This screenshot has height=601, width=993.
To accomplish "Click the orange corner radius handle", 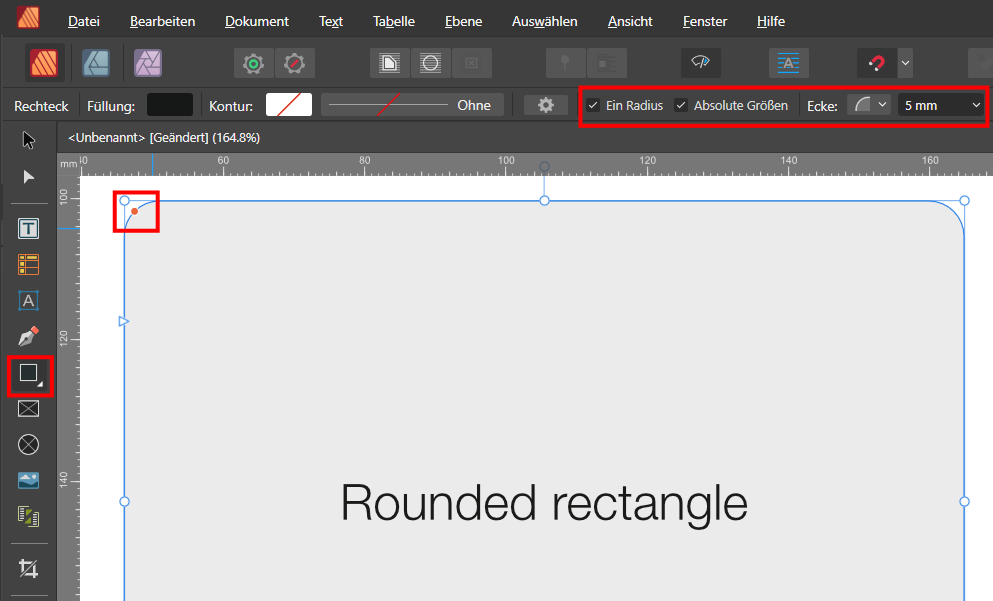I will point(134,211).
